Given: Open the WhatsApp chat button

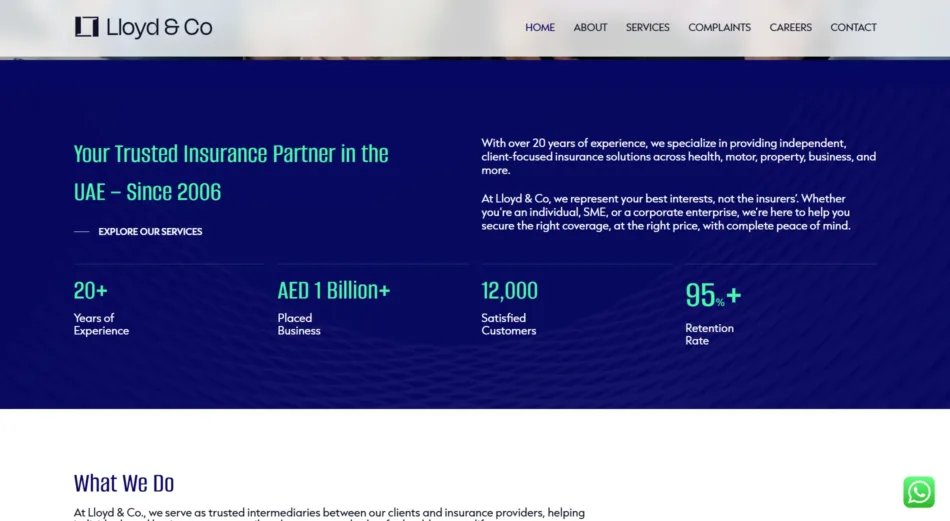Looking at the screenshot, I should pyautogui.click(x=918, y=492).
